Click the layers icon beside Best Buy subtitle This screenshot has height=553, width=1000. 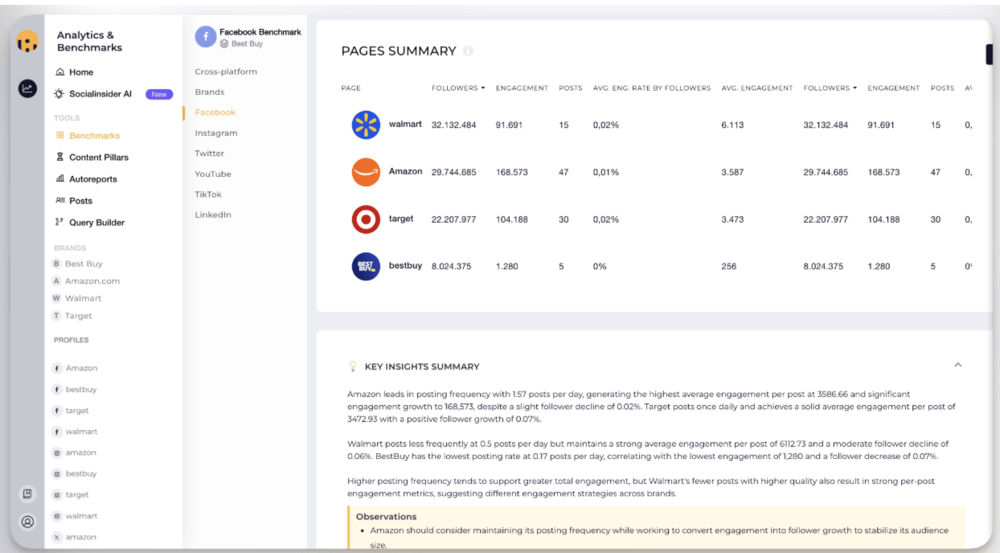[224, 44]
